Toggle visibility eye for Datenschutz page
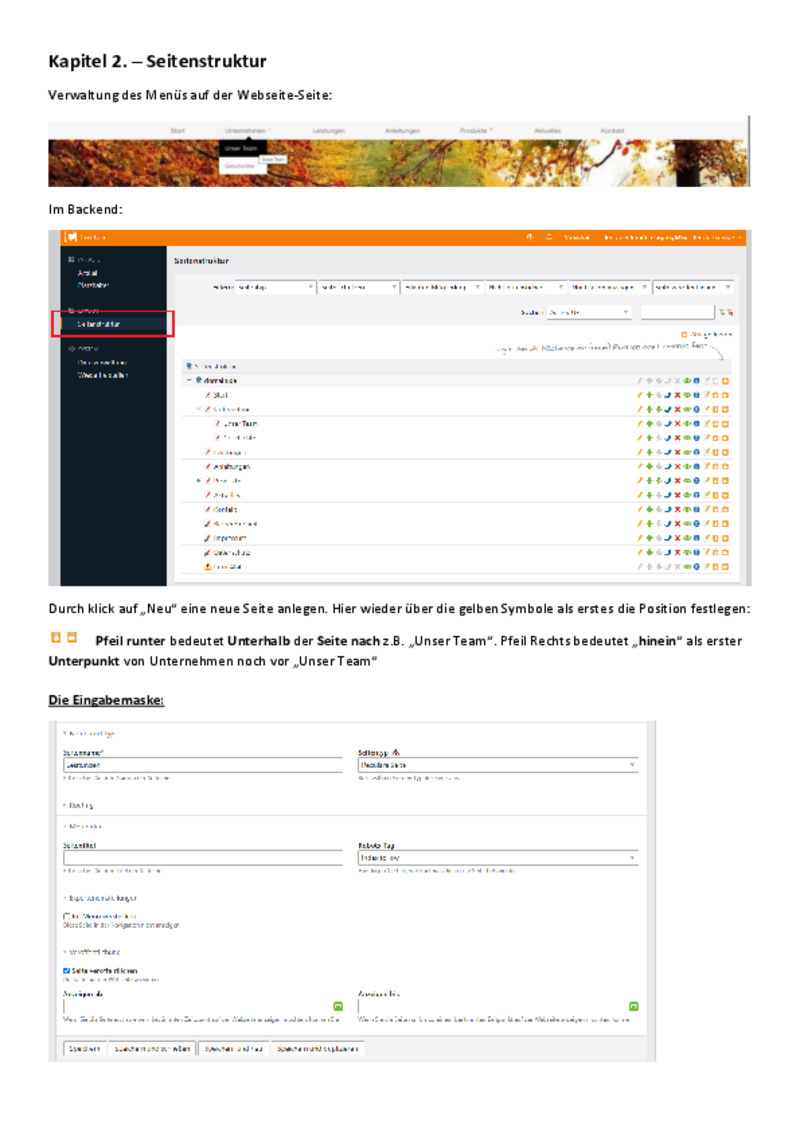Screen dimensions: 800x1132 point(687,552)
